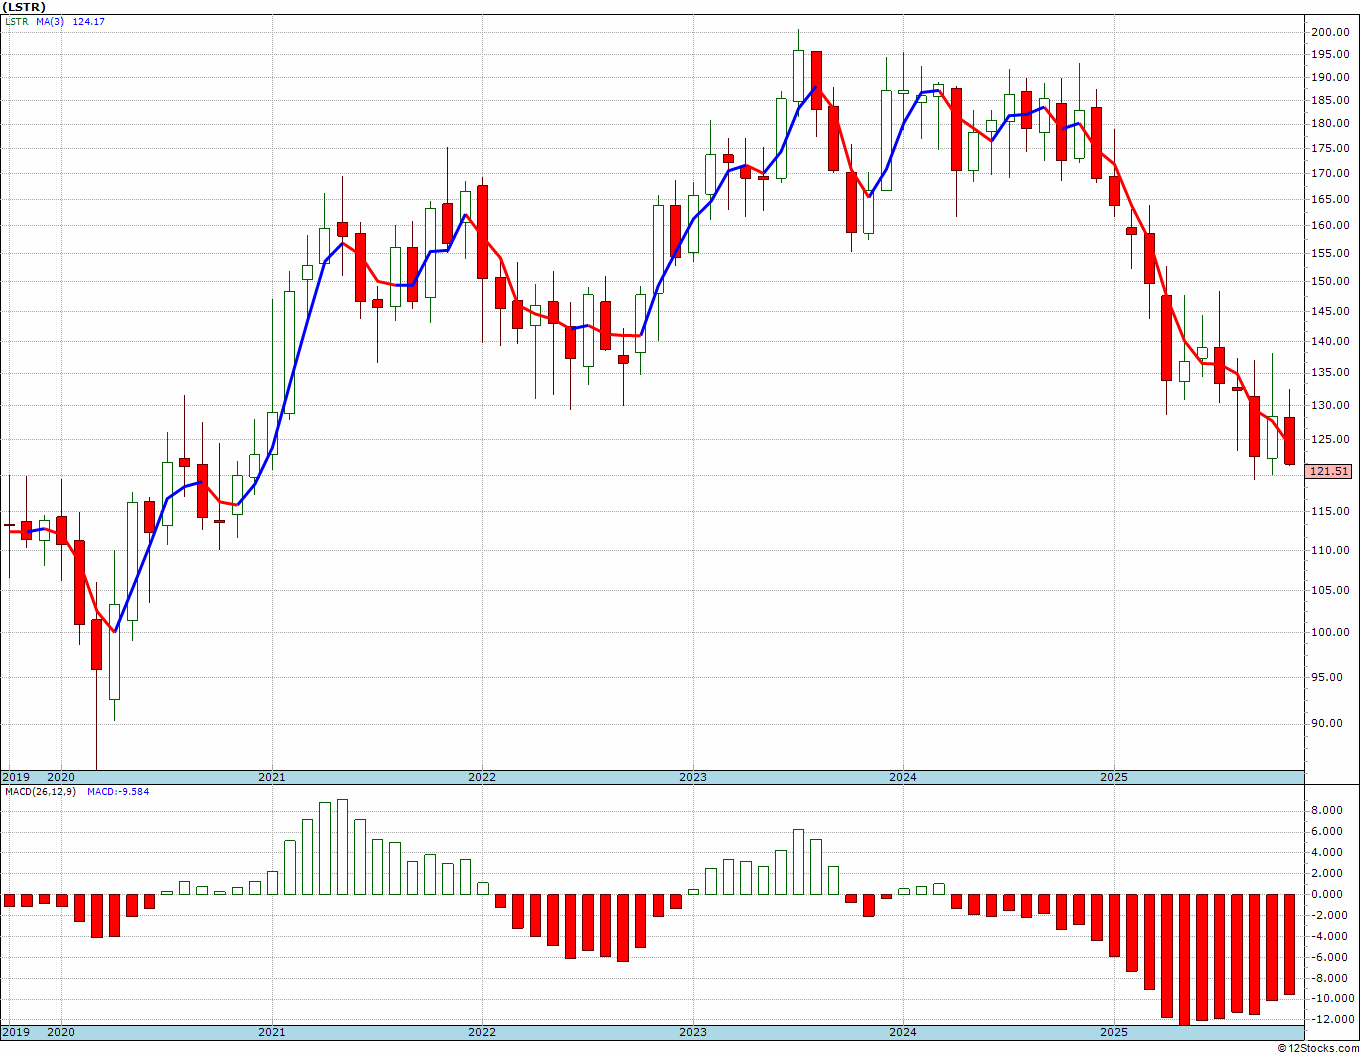
Task: Select 2023 on the MACD panel time axis
Action: tap(693, 1032)
